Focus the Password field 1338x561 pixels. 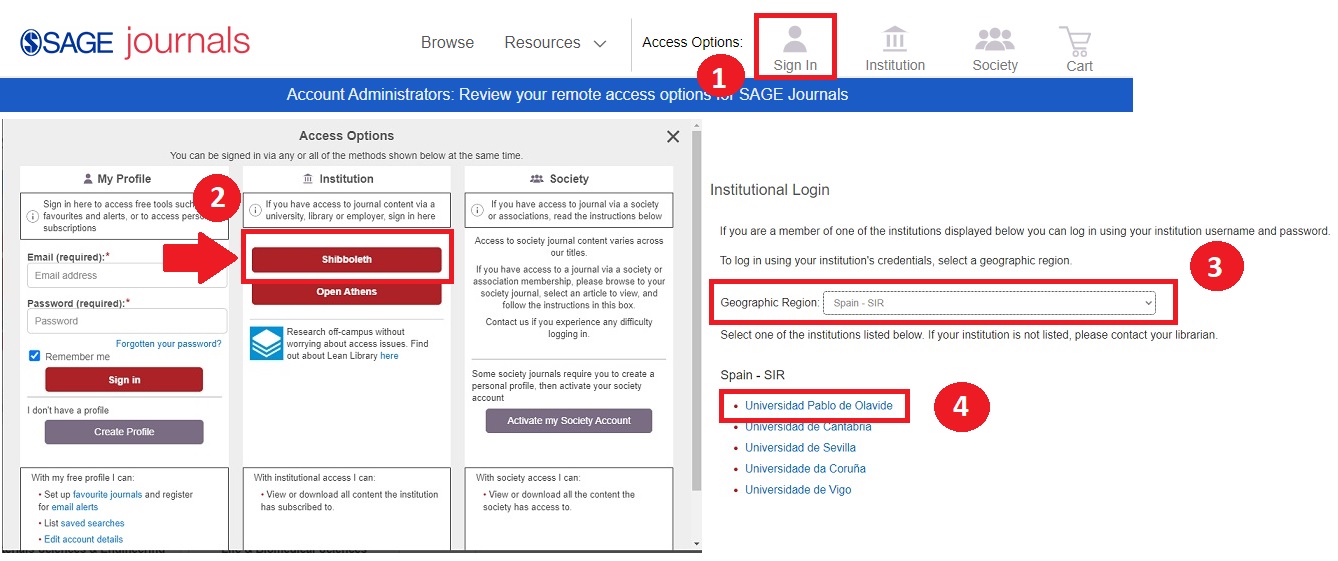click(x=127, y=321)
